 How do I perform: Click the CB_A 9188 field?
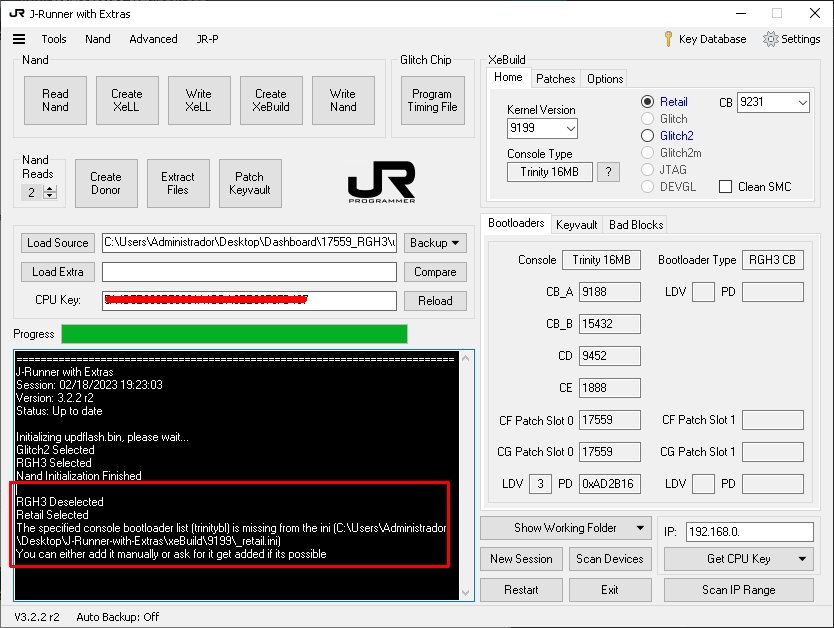(610, 292)
